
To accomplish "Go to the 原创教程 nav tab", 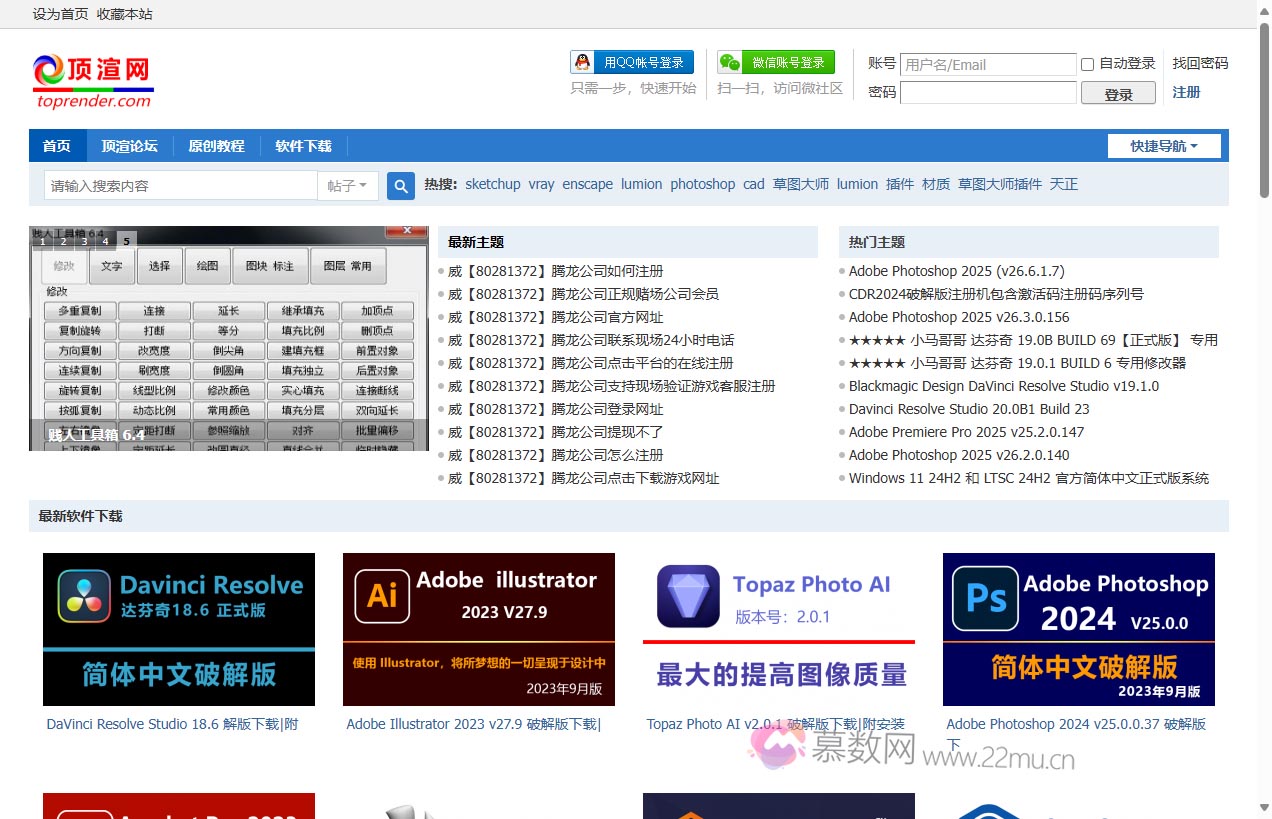I will 216,146.
